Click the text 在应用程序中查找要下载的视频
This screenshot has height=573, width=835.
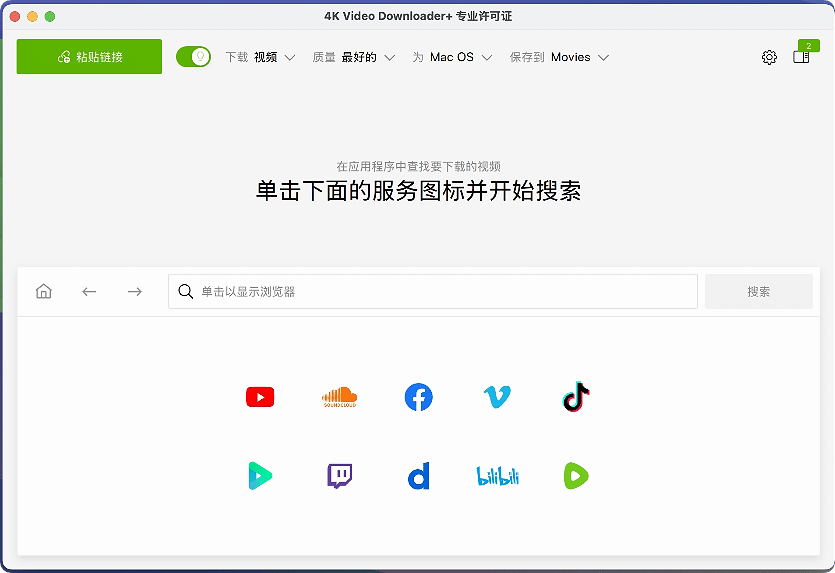(418, 166)
